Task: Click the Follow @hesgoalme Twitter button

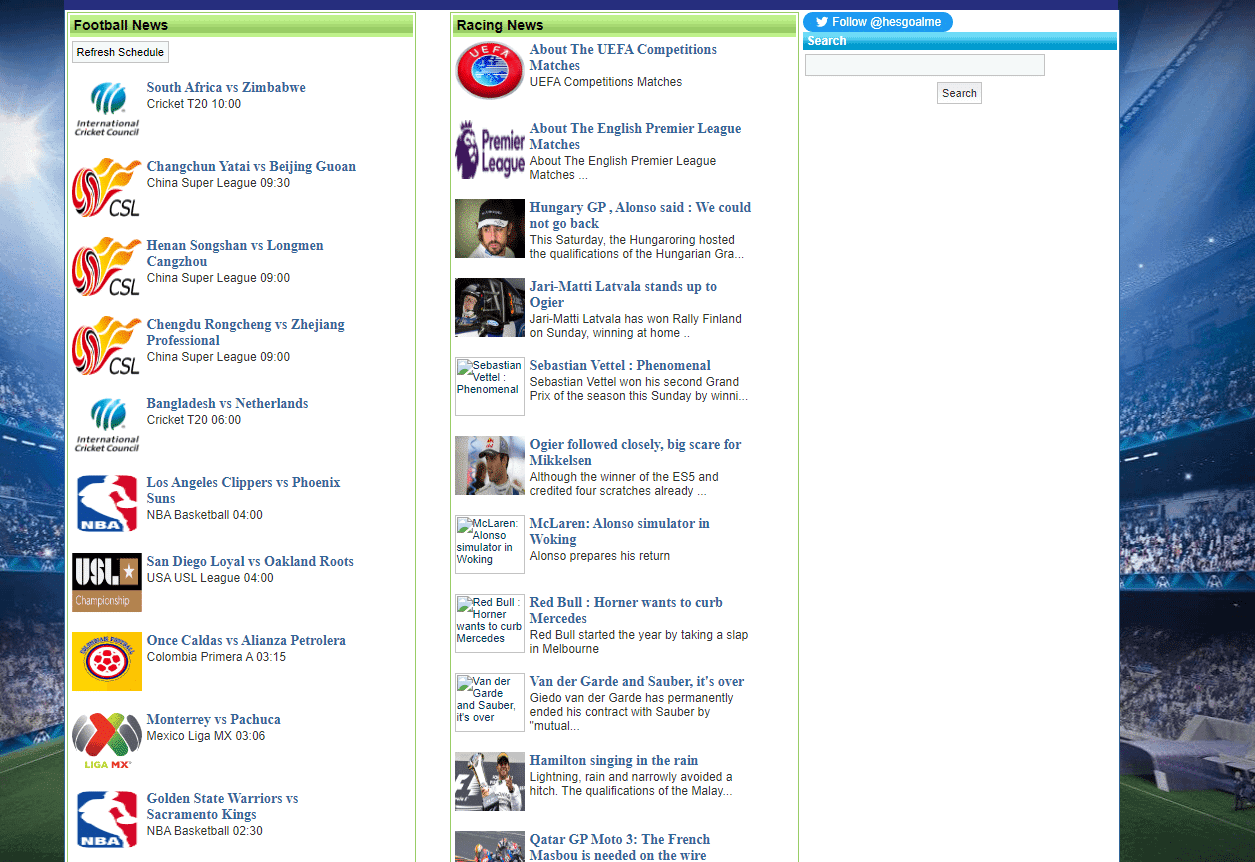Action: (x=878, y=22)
